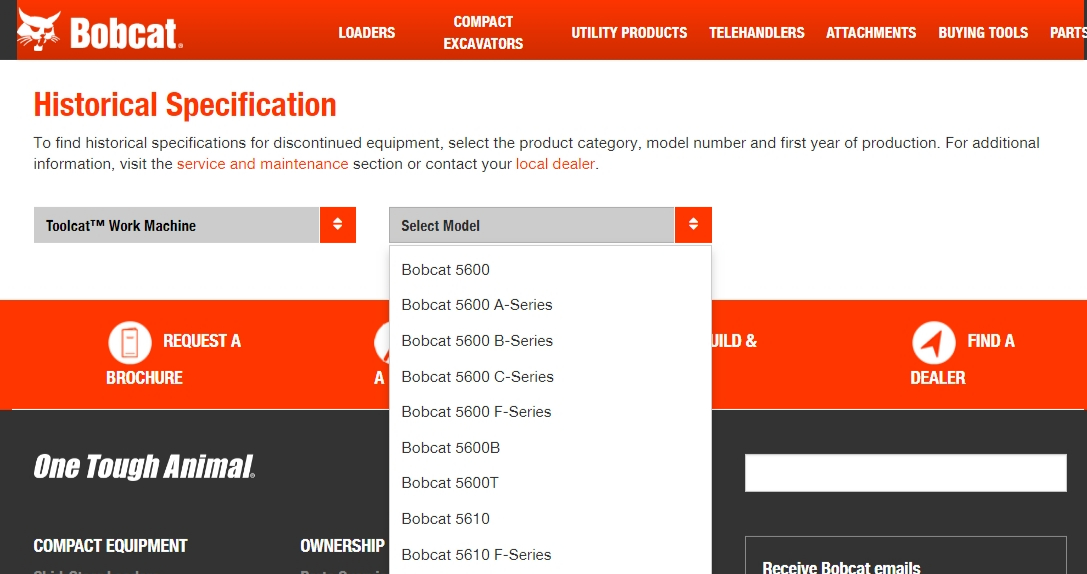The width and height of the screenshot is (1087, 574).
Task: Click the Find a Dealer arrow icon
Action: coord(933,343)
